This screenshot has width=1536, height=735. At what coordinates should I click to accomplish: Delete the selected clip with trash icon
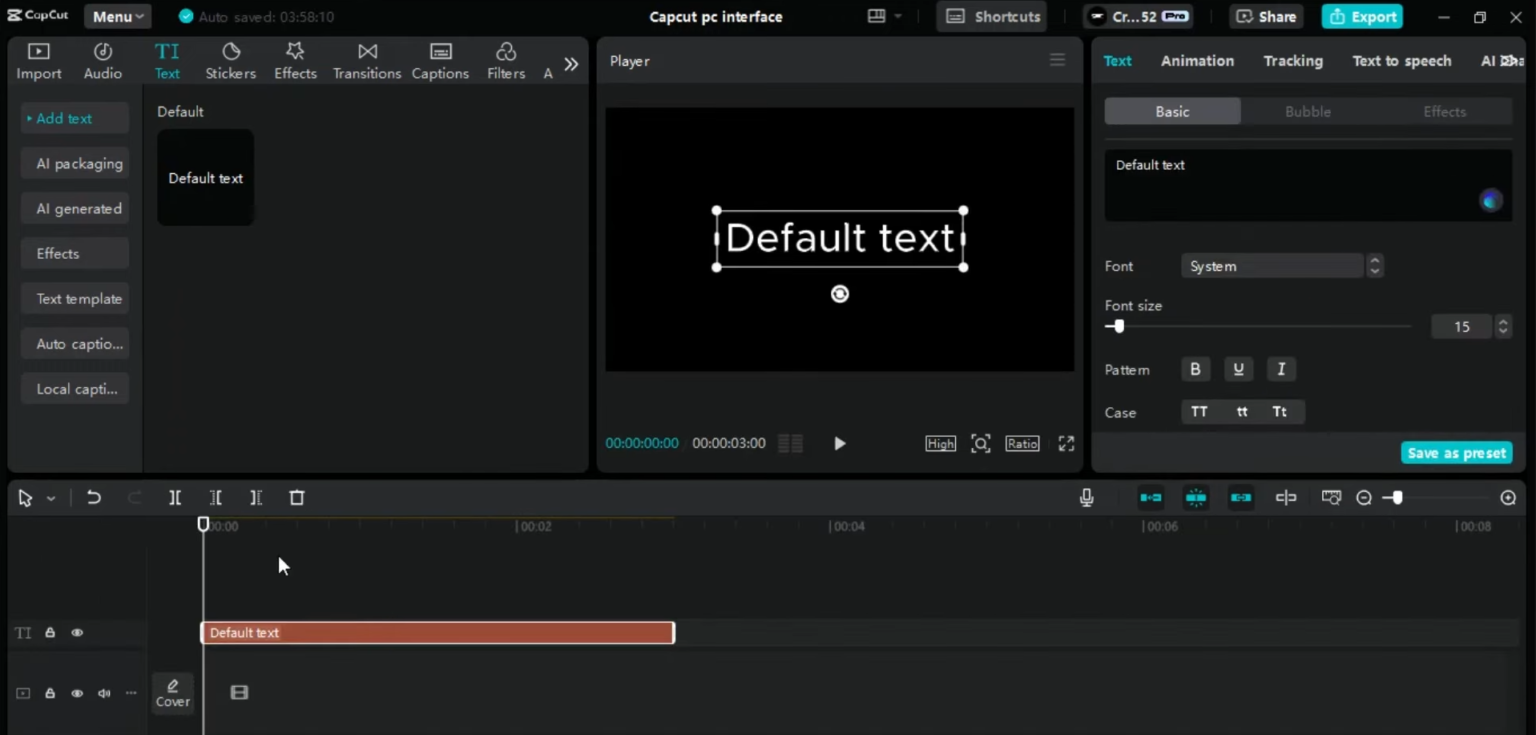[297, 497]
